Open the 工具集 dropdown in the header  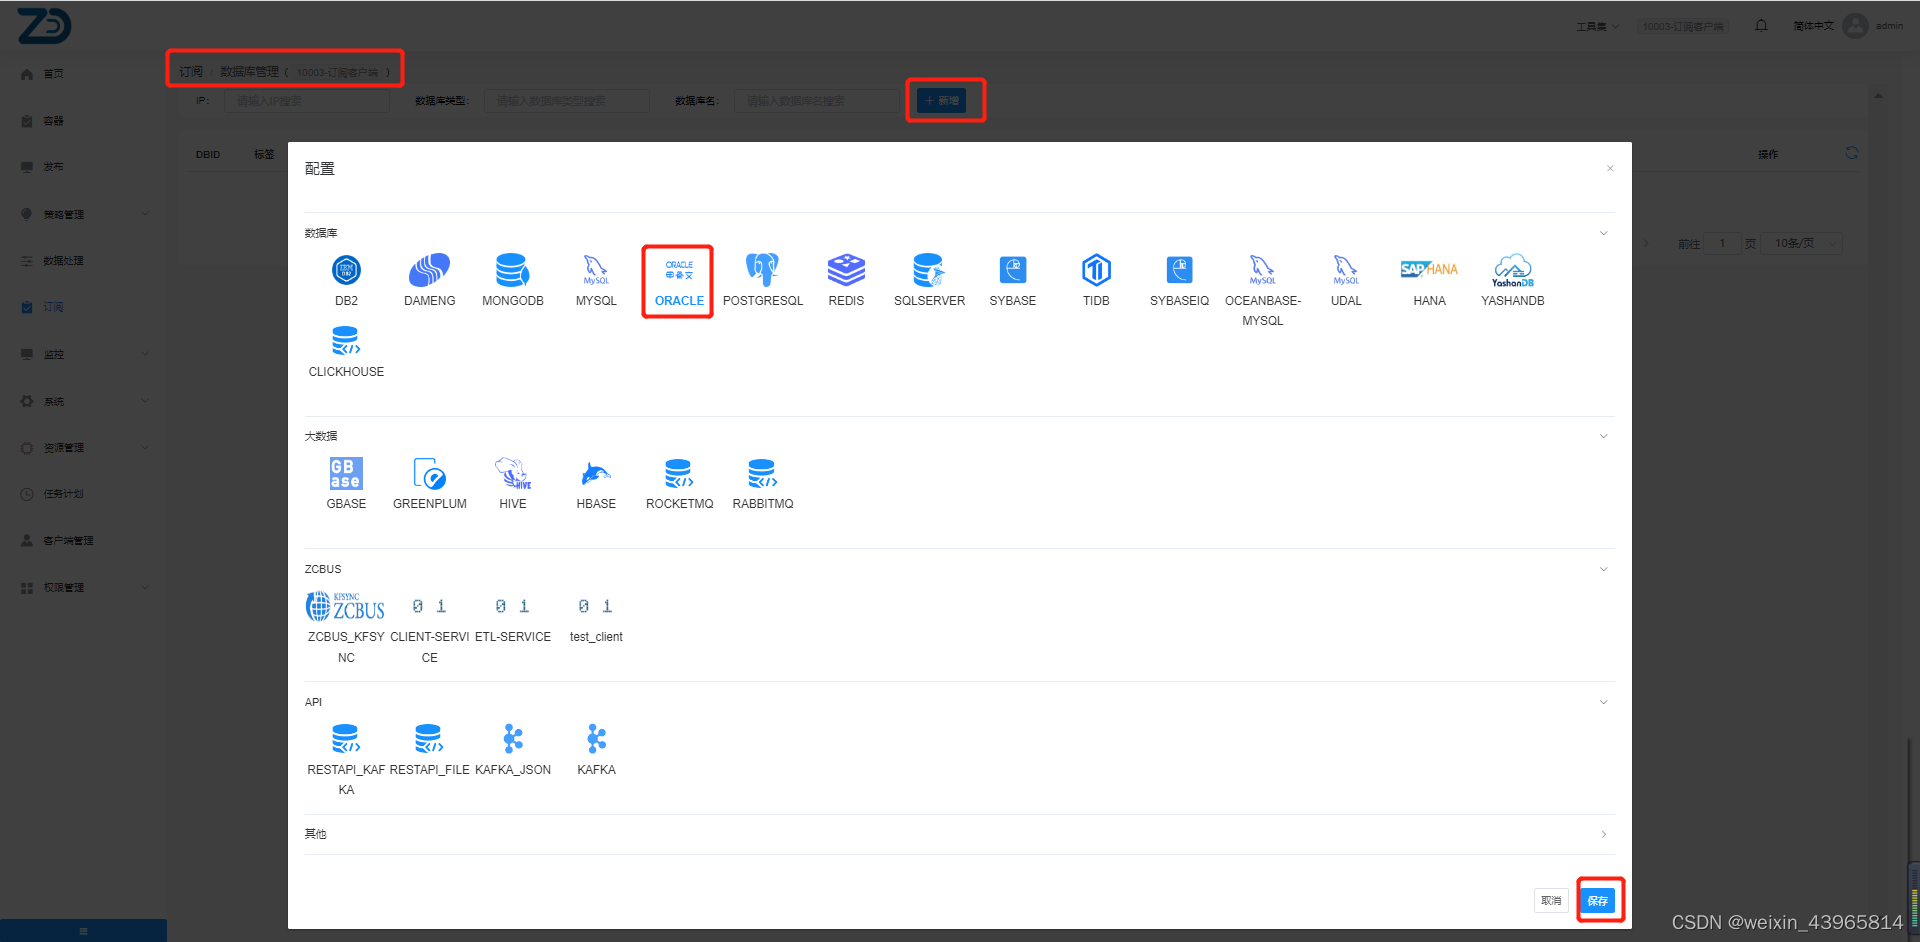(x=1597, y=26)
